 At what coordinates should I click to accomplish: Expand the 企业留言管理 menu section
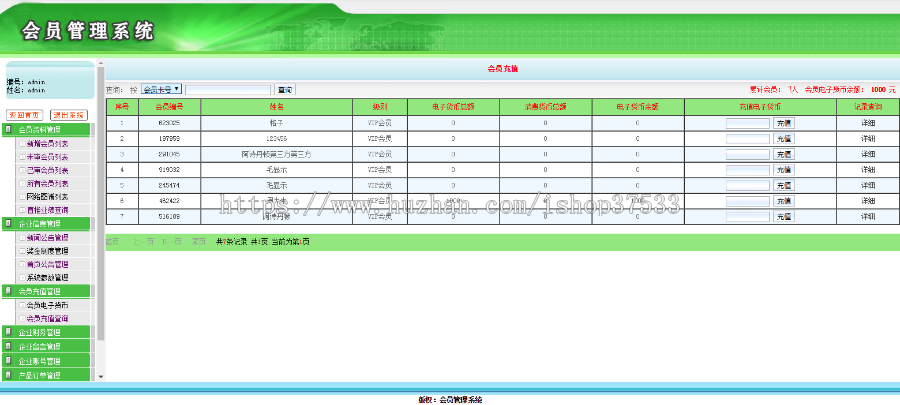click(x=46, y=346)
